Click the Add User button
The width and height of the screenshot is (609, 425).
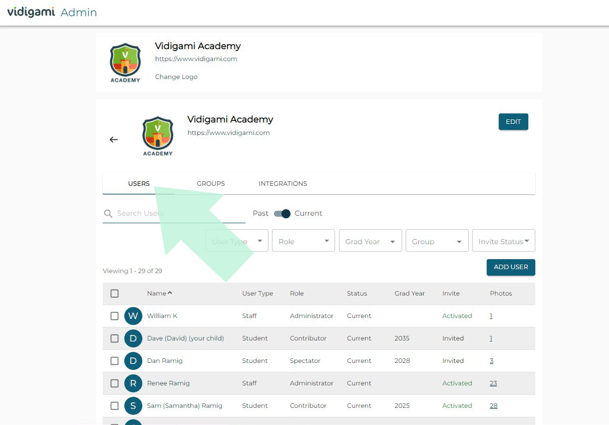(511, 267)
